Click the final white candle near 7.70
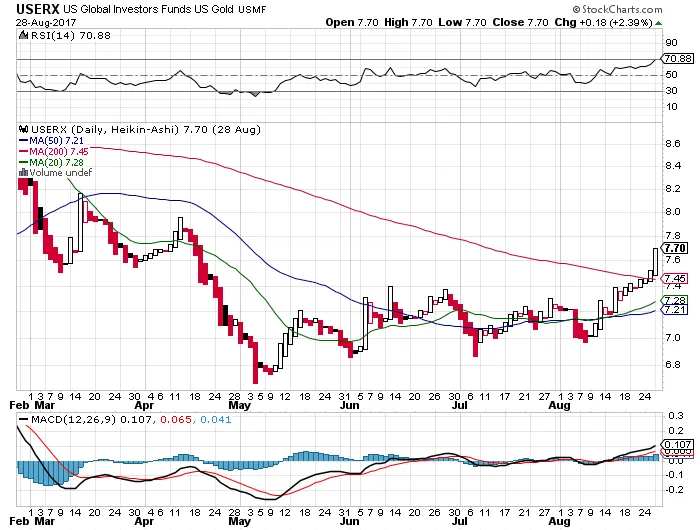Viewport: 700px width, 530px height. click(655, 262)
